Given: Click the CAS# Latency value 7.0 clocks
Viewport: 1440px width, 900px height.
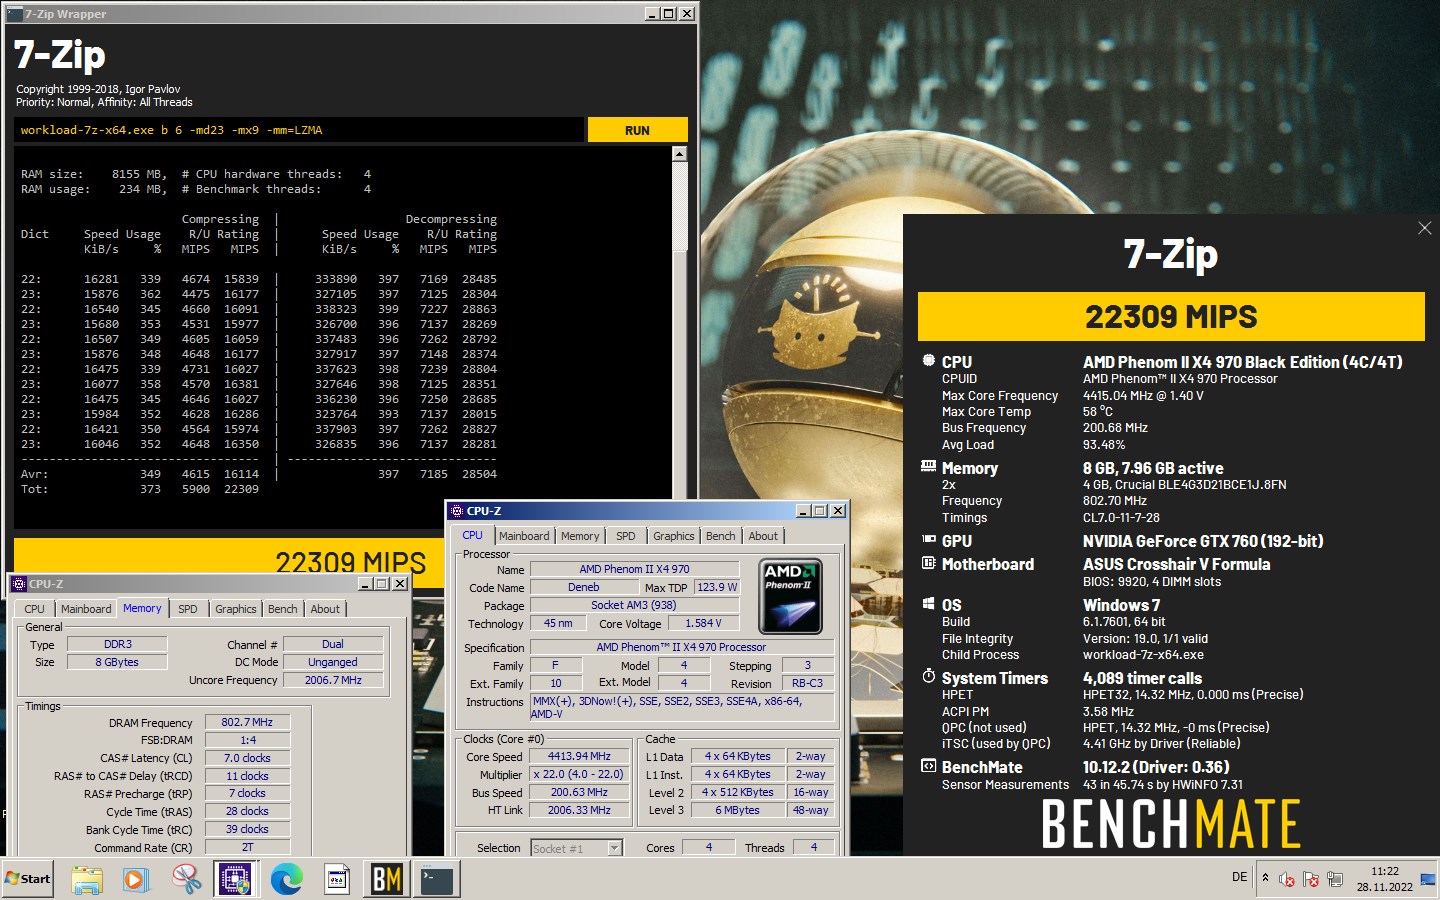Looking at the screenshot, I should (x=247, y=758).
